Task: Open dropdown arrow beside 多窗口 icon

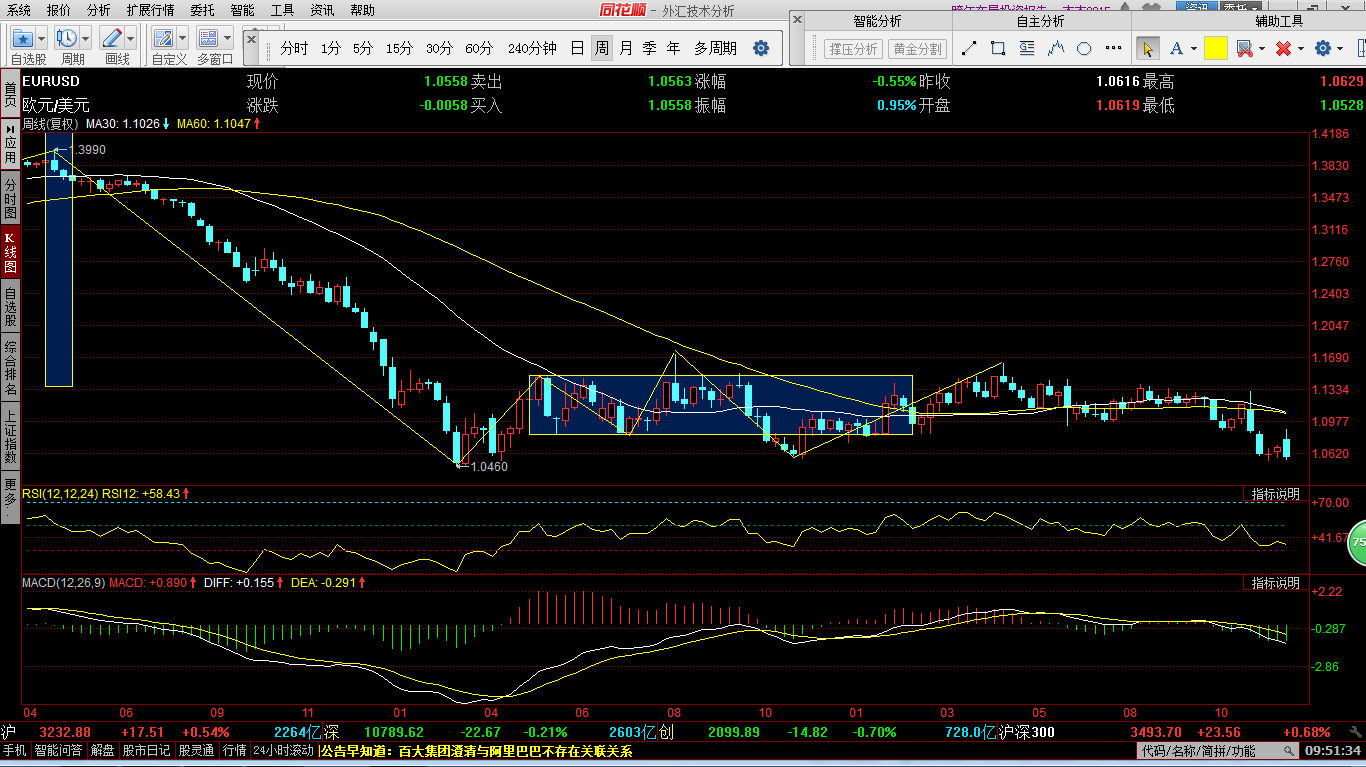Action: pos(228,38)
